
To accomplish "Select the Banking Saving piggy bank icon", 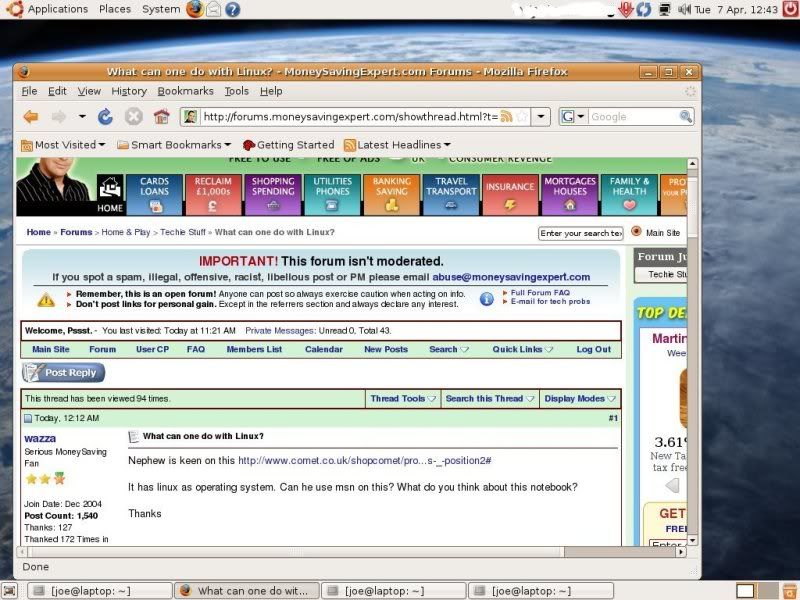I will pyautogui.click(x=390, y=203).
